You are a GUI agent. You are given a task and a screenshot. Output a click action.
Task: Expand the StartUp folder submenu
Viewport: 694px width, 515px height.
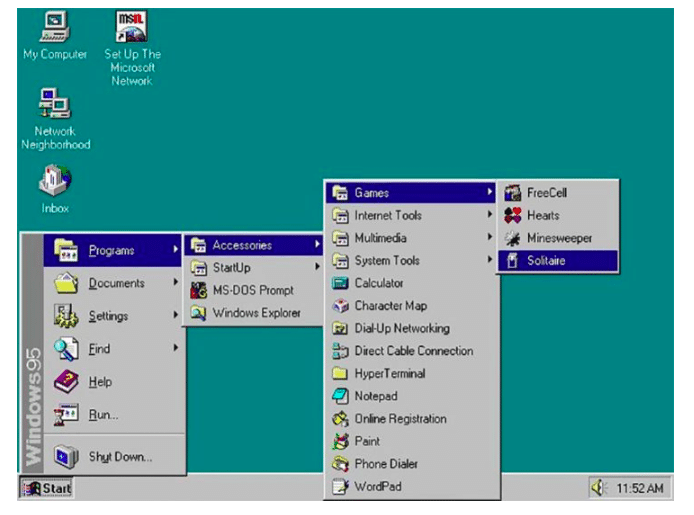[x=231, y=268]
